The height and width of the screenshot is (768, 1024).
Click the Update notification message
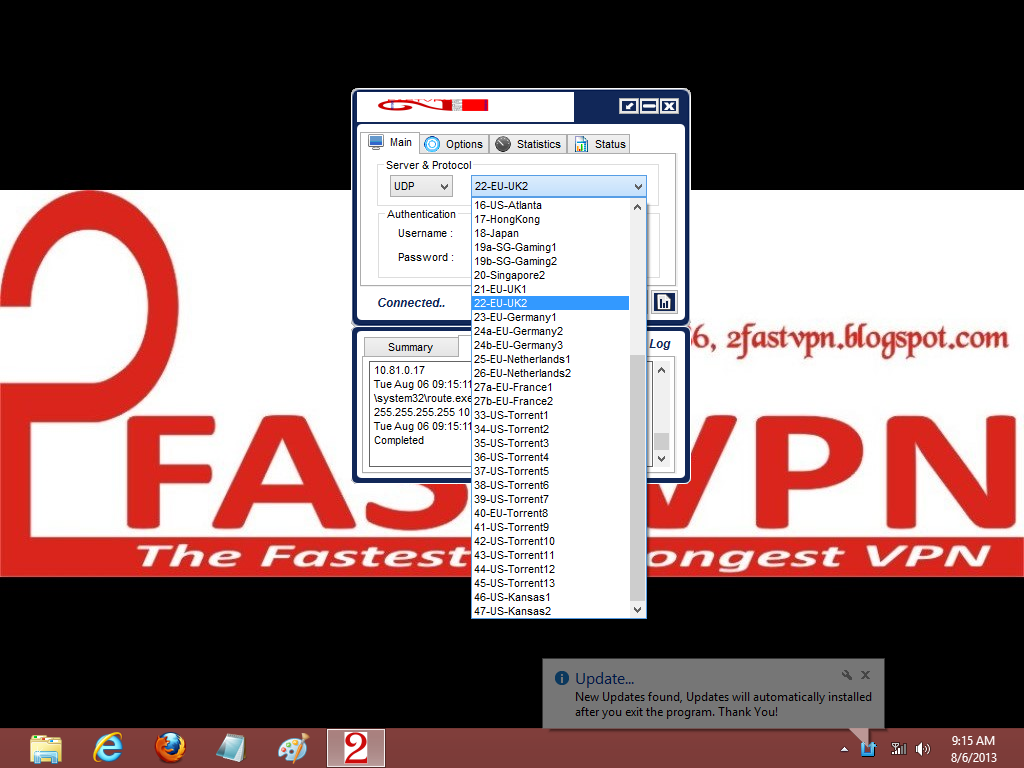[723, 705]
